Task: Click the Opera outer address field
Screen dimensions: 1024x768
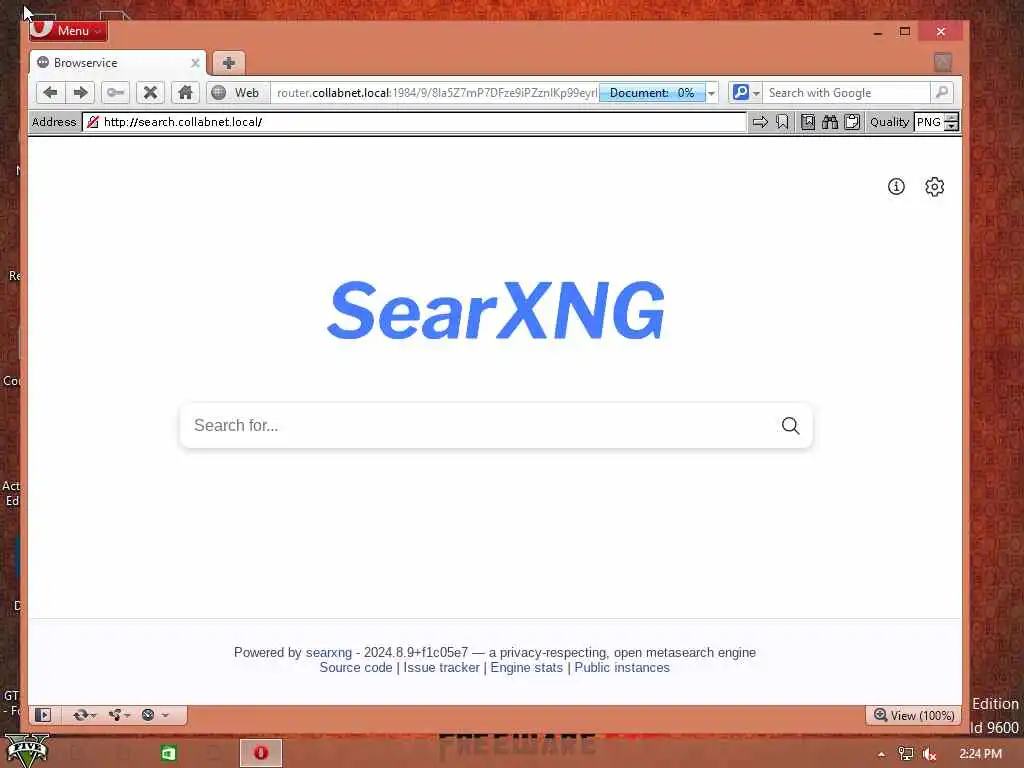Action: click(x=436, y=93)
